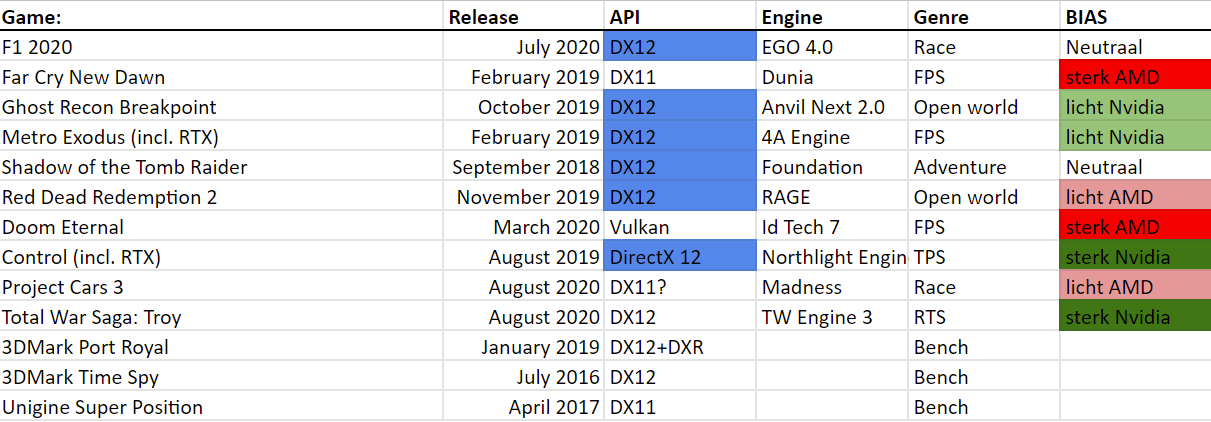This screenshot has height=422, width=1211.
Task: Select the July 2016 release cell
Action: tap(524, 376)
